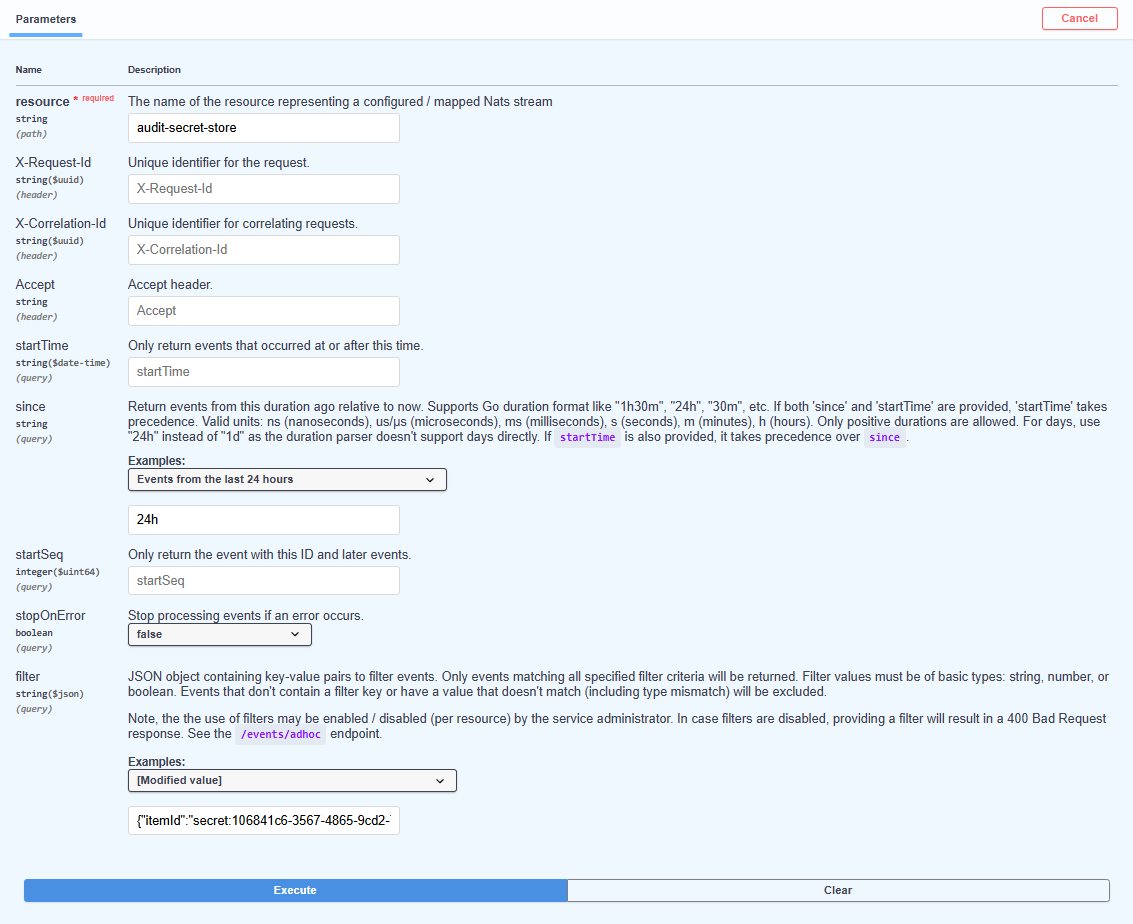Screen dimensions: 1133x924
Task: Focus the resource field with audit-secret-store
Action: (264, 128)
